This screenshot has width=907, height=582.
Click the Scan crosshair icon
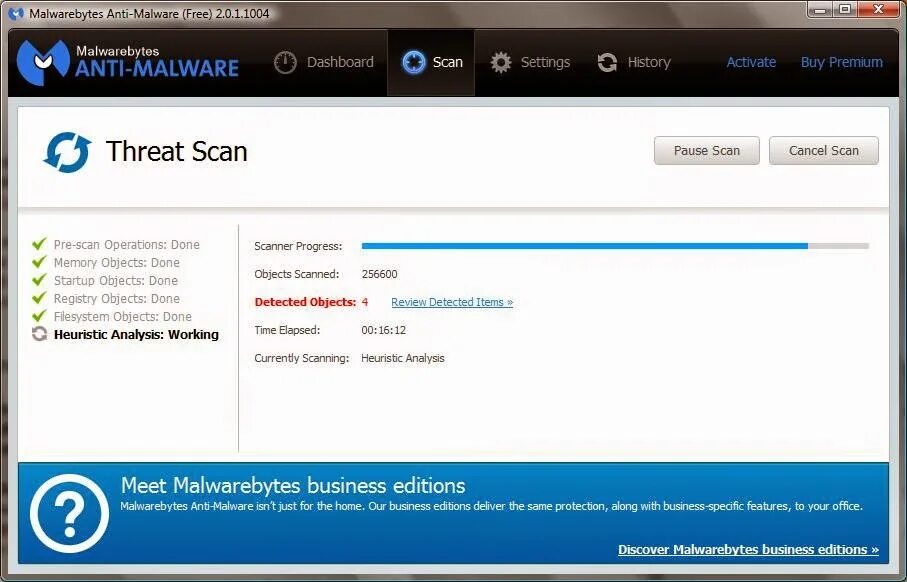[414, 62]
